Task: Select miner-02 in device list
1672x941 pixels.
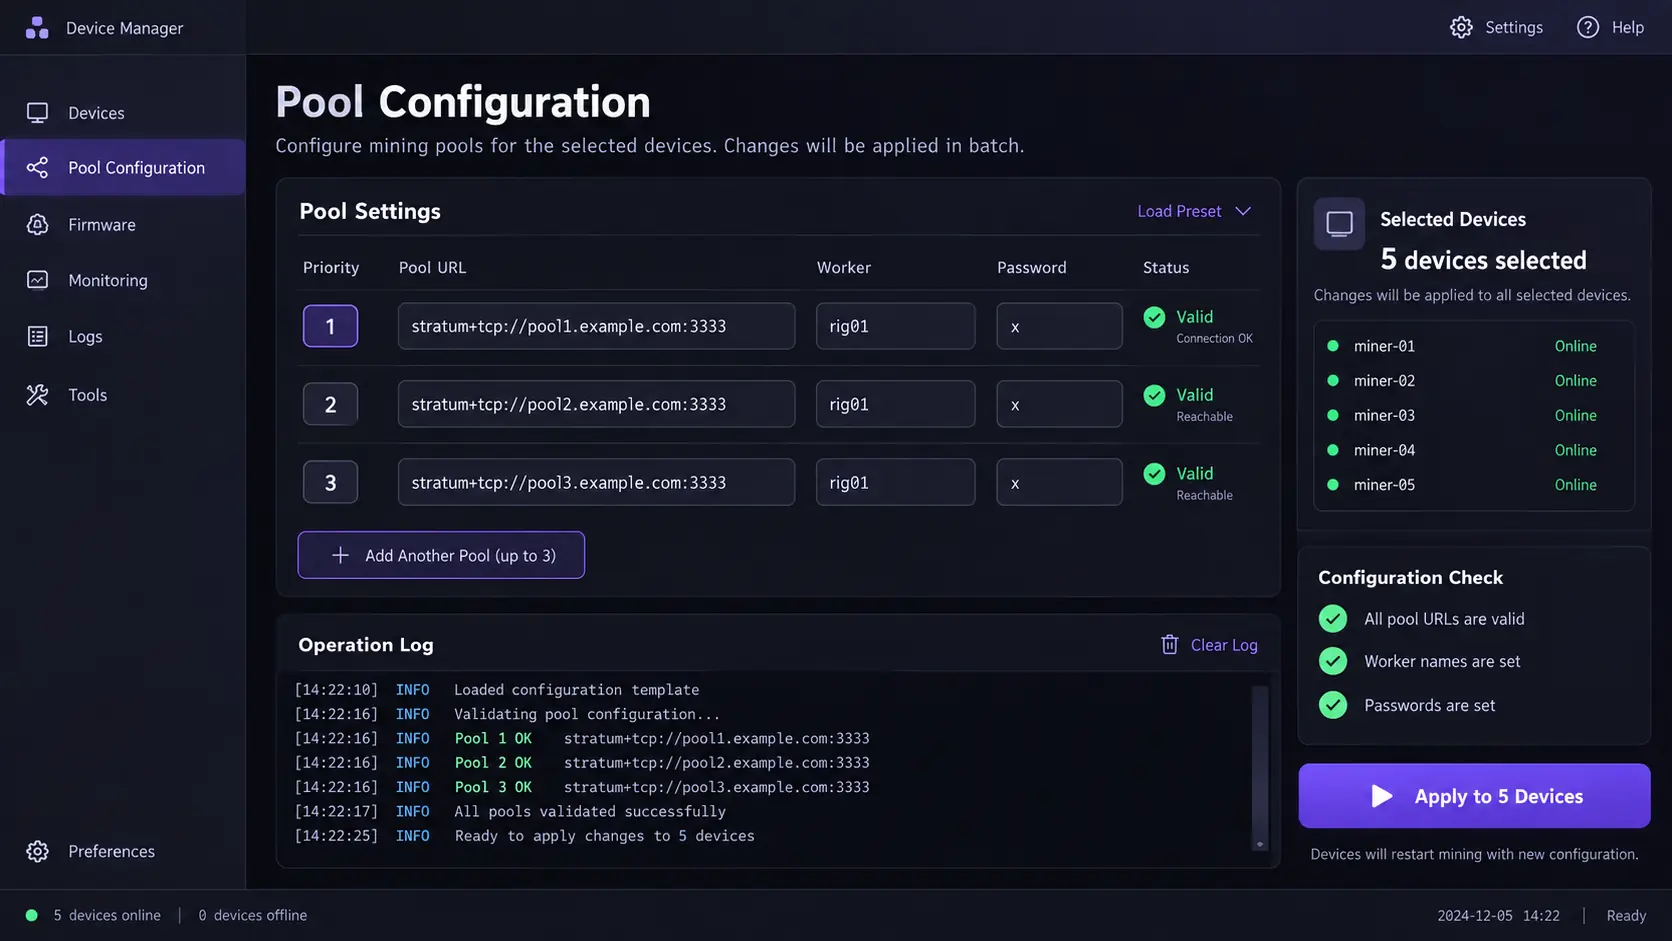Action: (x=1474, y=381)
